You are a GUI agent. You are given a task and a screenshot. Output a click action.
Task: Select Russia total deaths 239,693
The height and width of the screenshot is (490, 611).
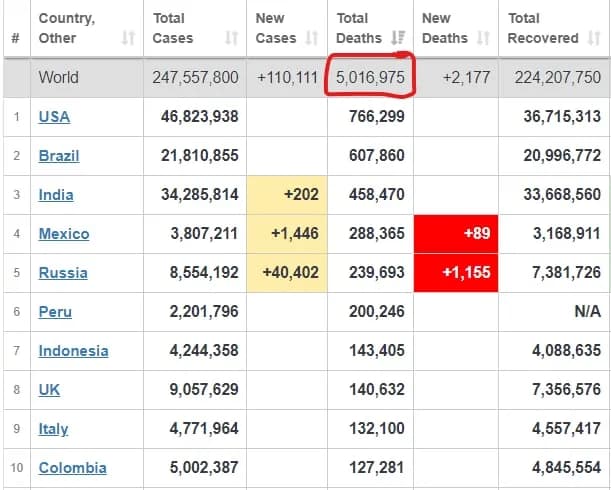tap(377, 272)
